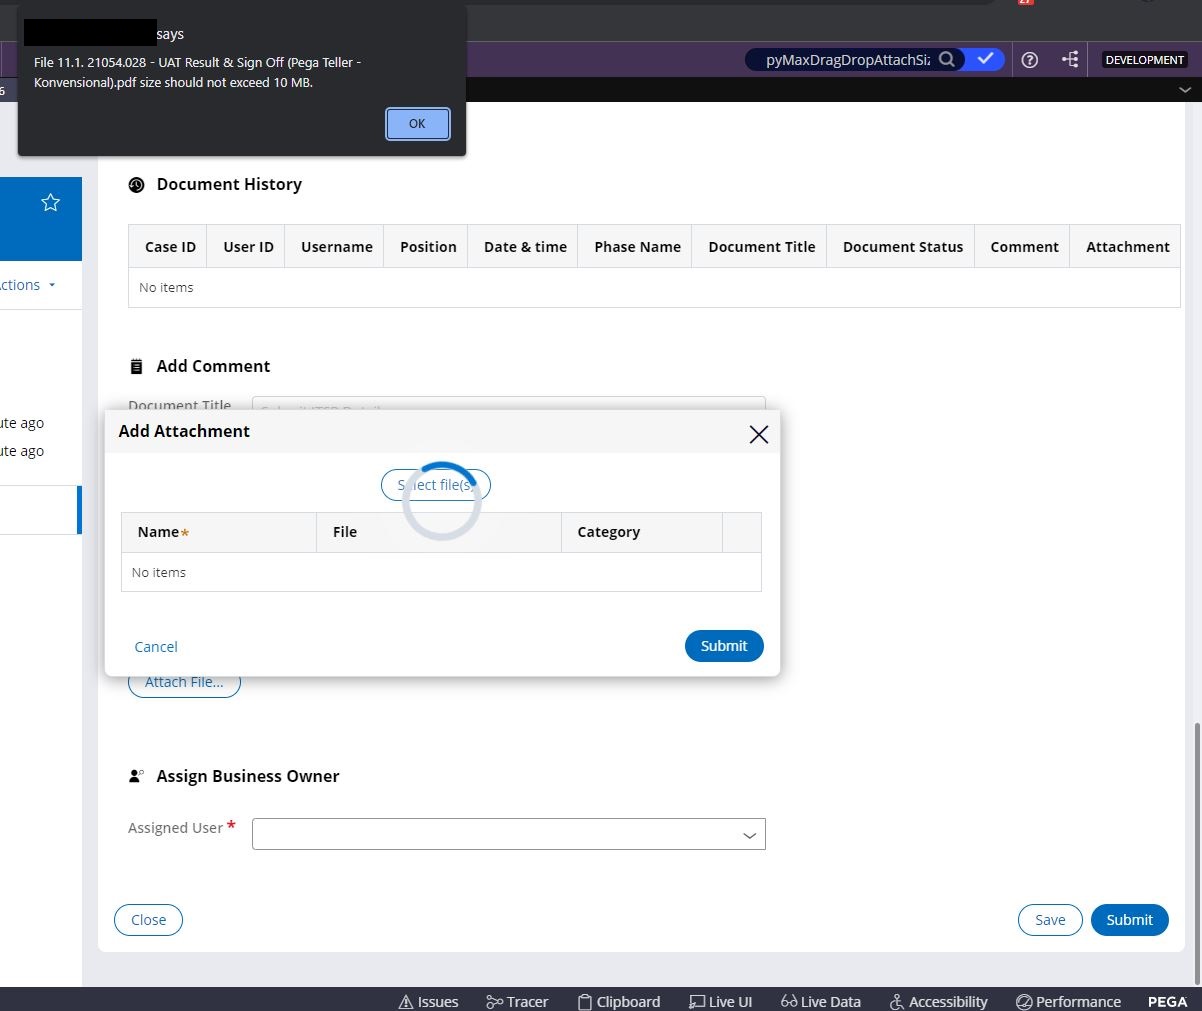The height and width of the screenshot is (1011, 1202).
Task: Open Live Data panel
Action: (x=820, y=1001)
